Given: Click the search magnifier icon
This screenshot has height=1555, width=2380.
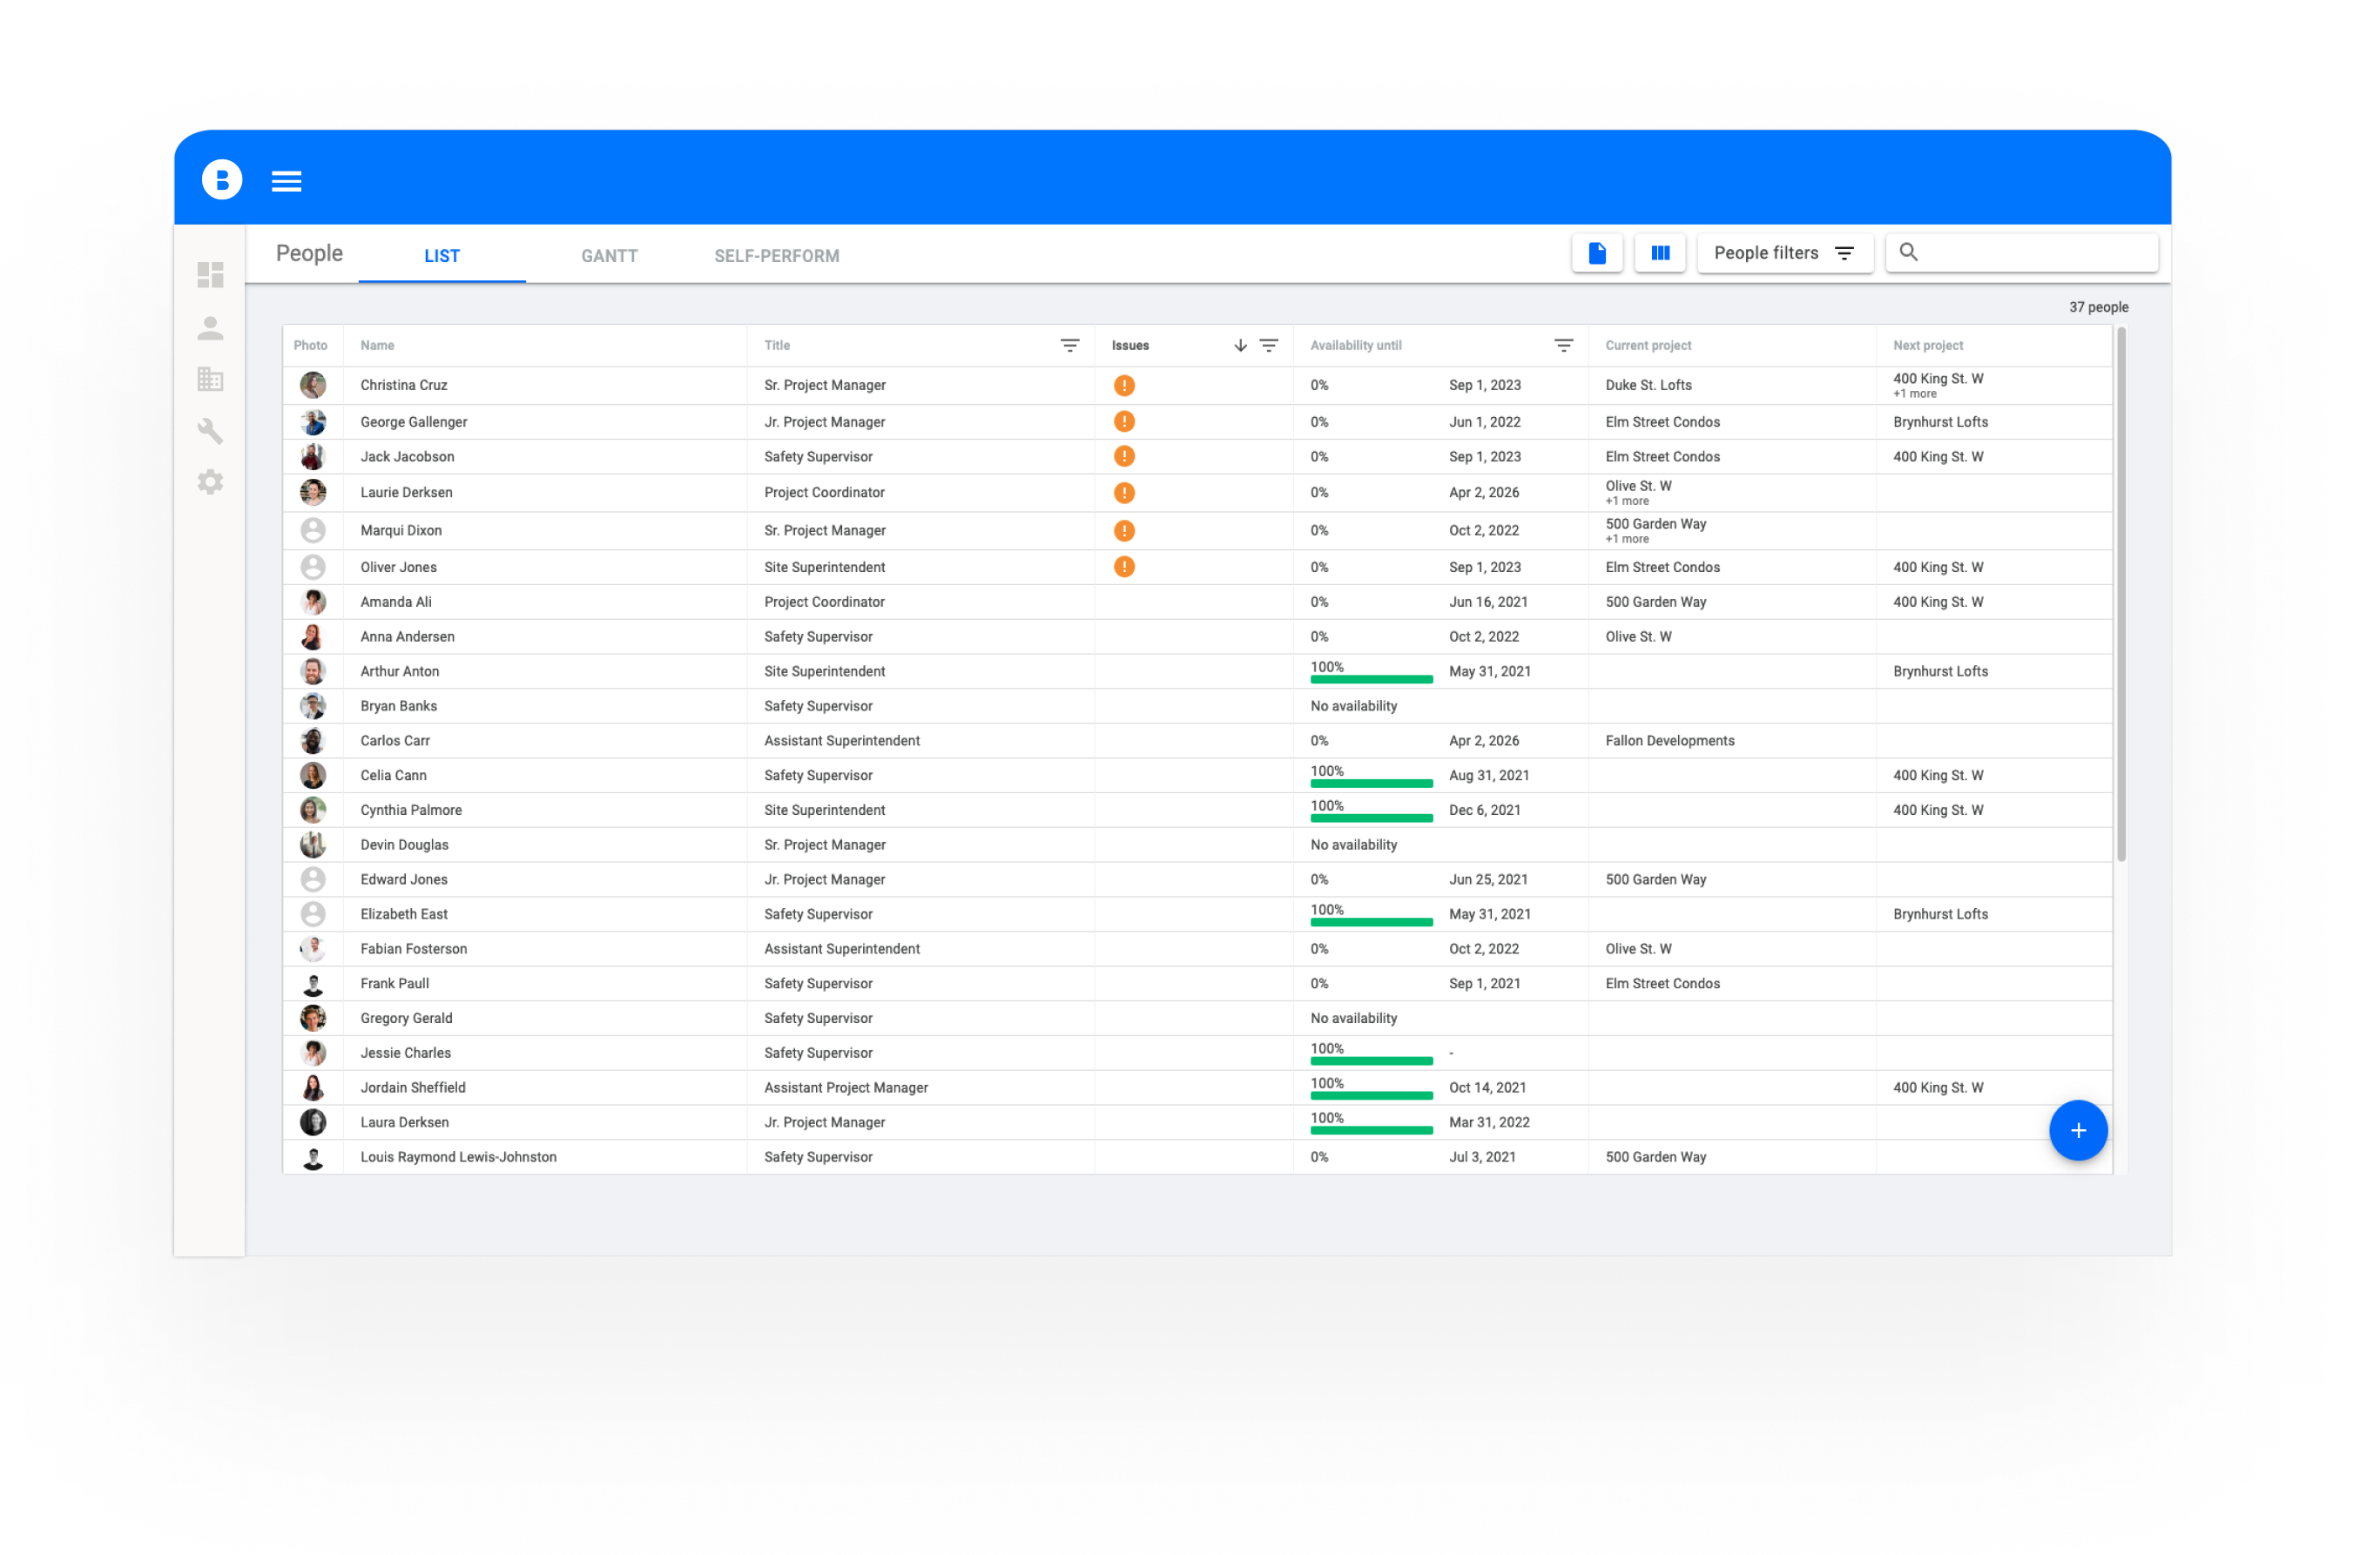Looking at the screenshot, I should (1908, 251).
